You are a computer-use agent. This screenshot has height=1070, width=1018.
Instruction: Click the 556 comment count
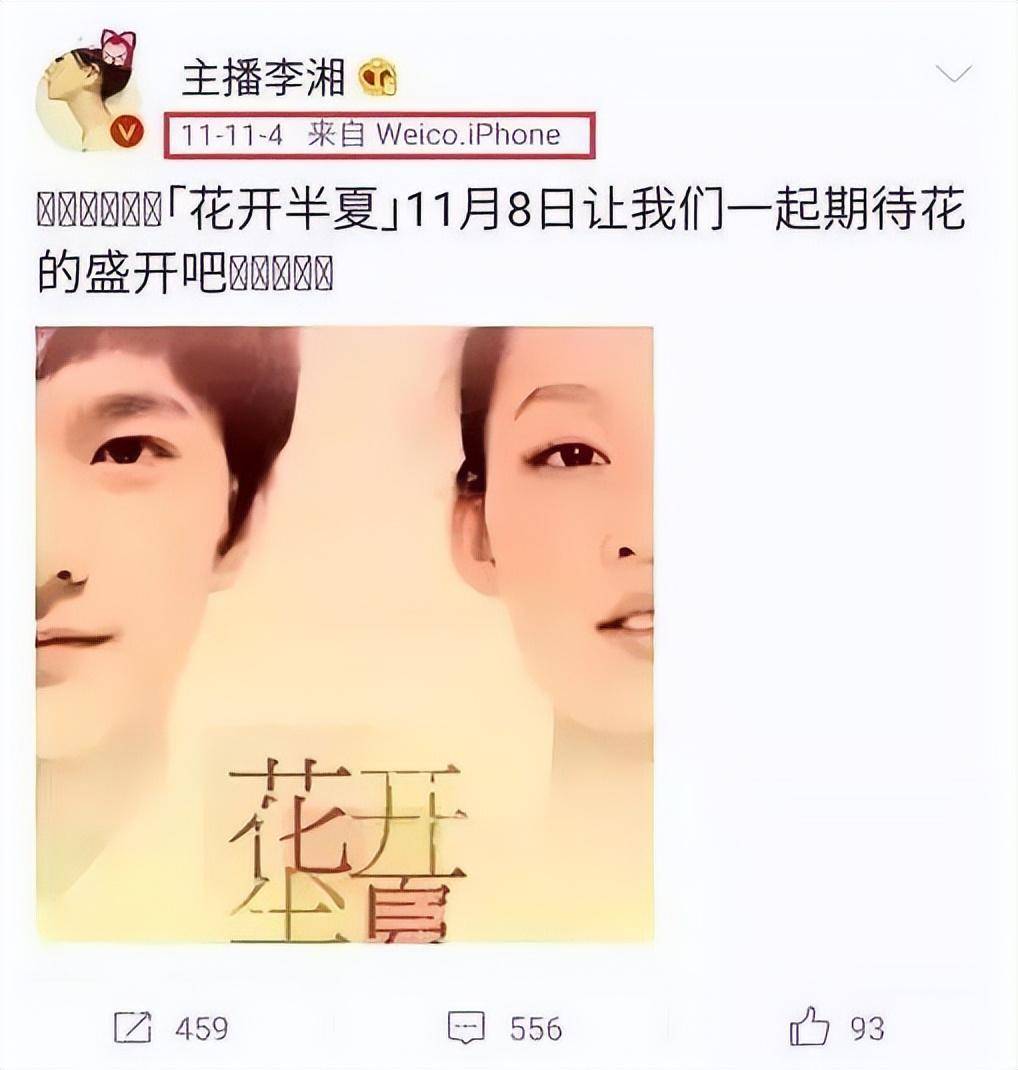point(536,1028)
